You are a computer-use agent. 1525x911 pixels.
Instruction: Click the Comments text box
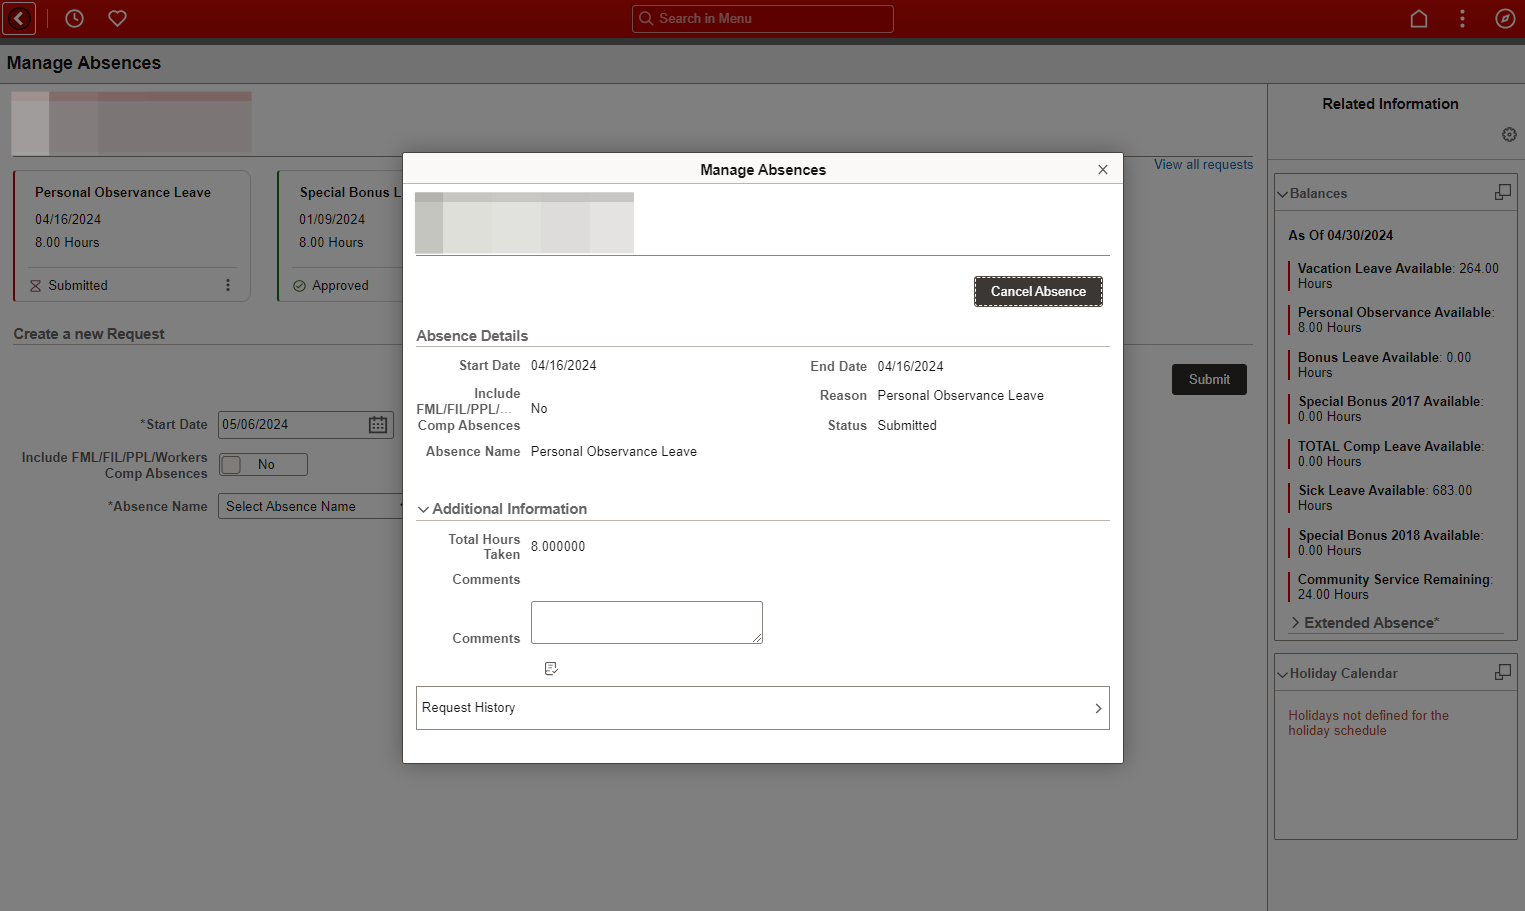pos(647,622)
